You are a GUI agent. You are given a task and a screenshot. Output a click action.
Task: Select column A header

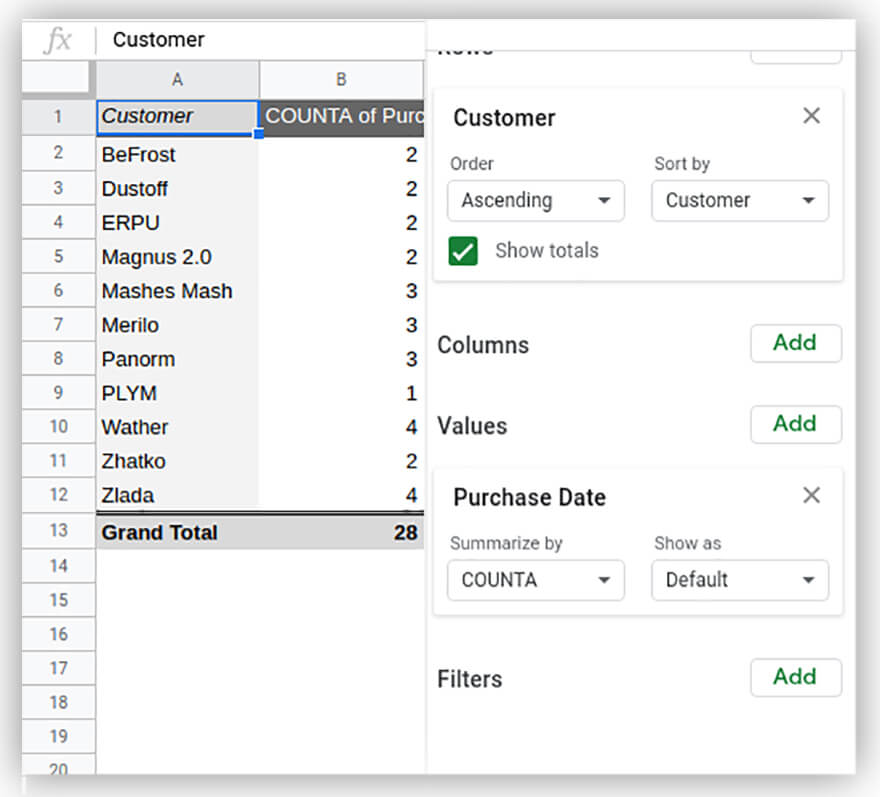(x=177, y=80)
